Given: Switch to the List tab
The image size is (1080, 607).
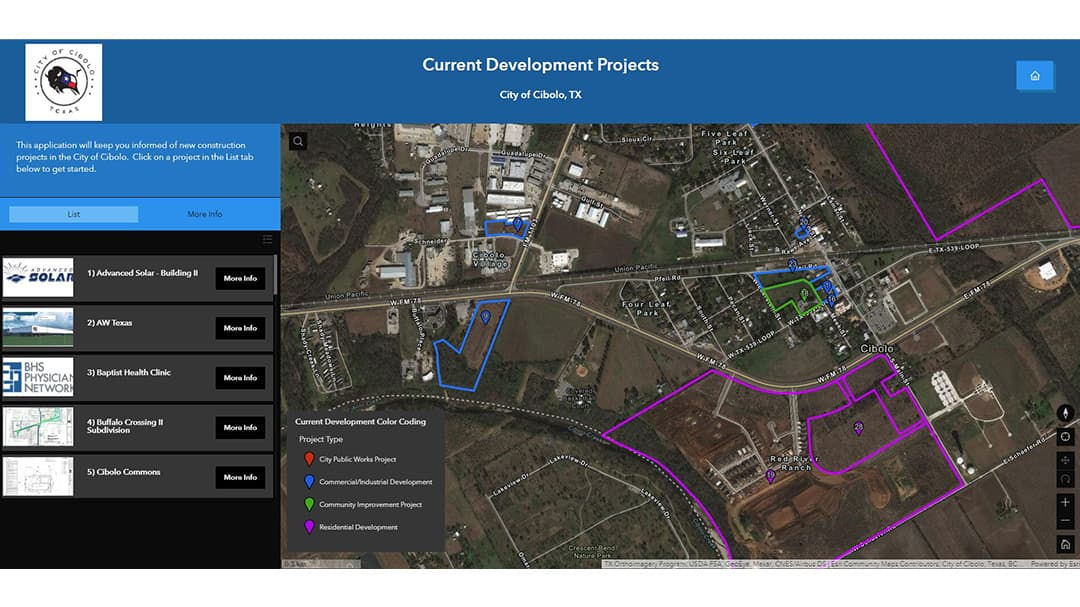Looking at the screenshot, I should coord(72,213).
